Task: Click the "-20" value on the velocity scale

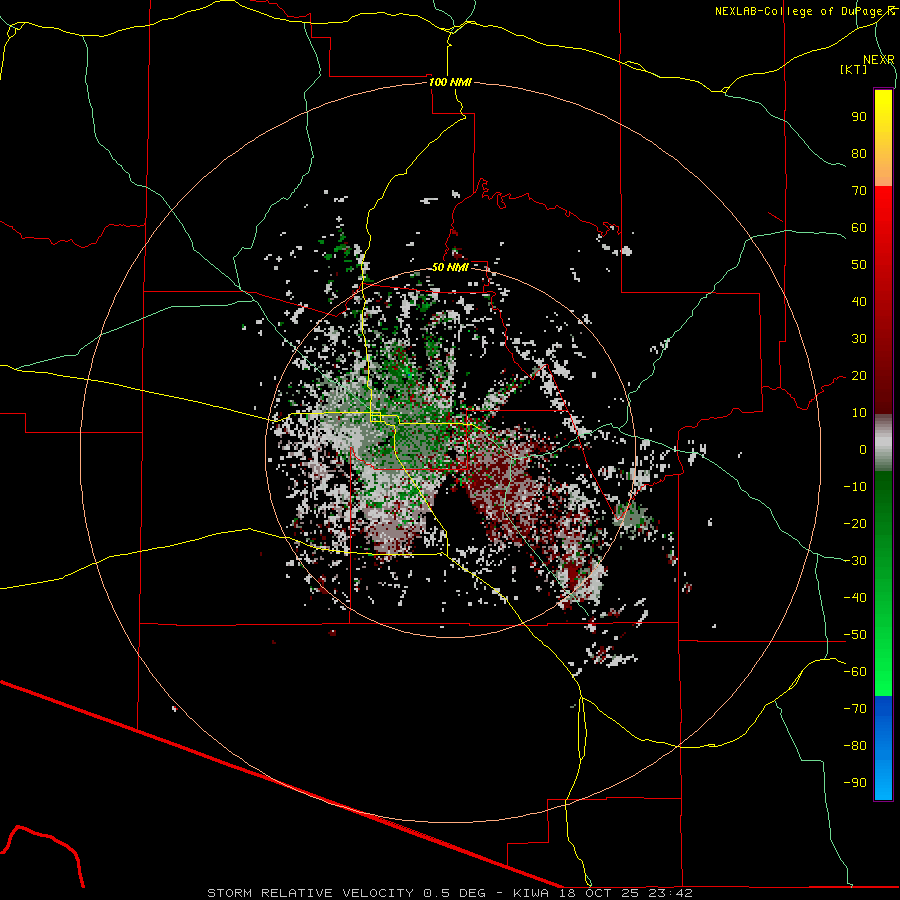Action: pyautogui.click(x=855, y=524)
